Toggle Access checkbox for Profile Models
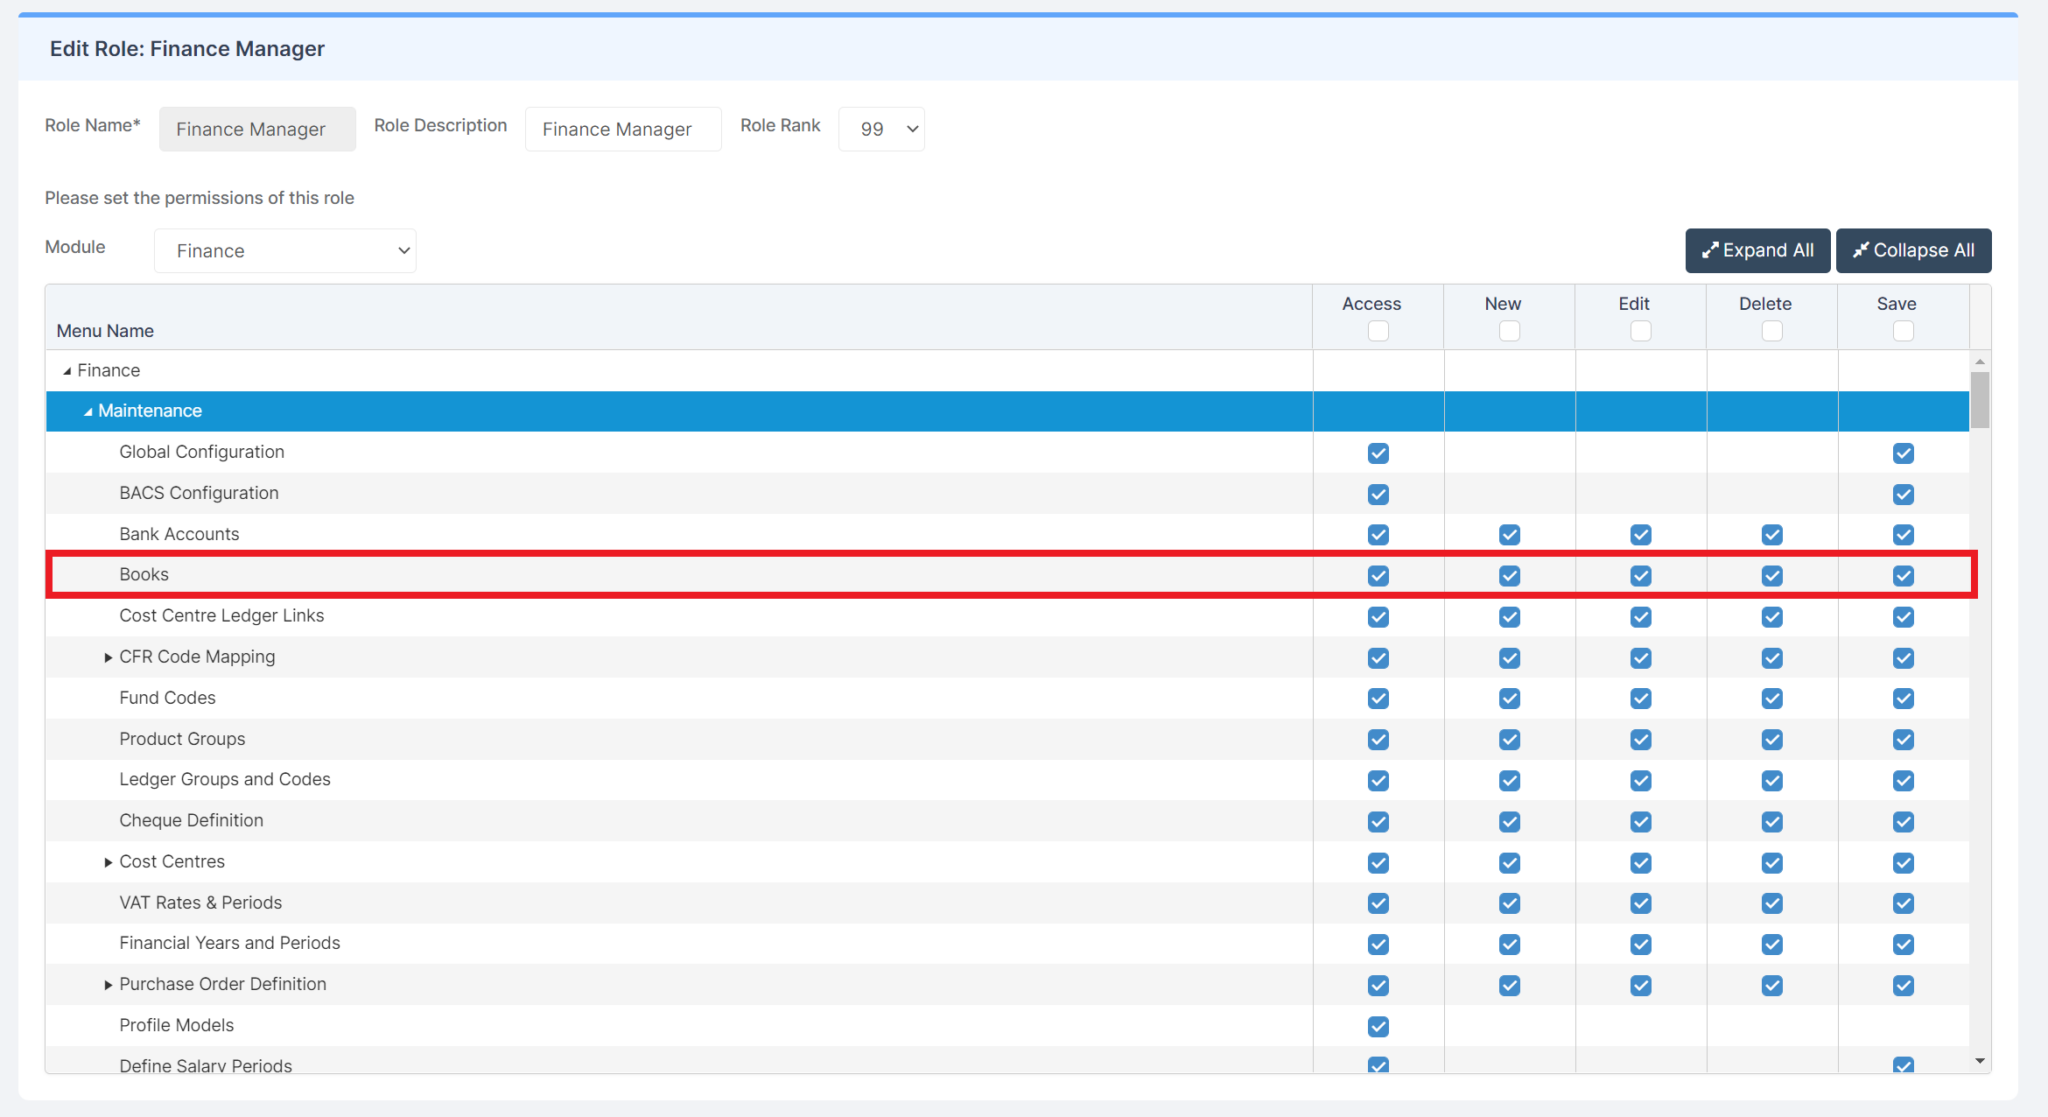2048x1117 pixels. [x=1378, y=1026]
